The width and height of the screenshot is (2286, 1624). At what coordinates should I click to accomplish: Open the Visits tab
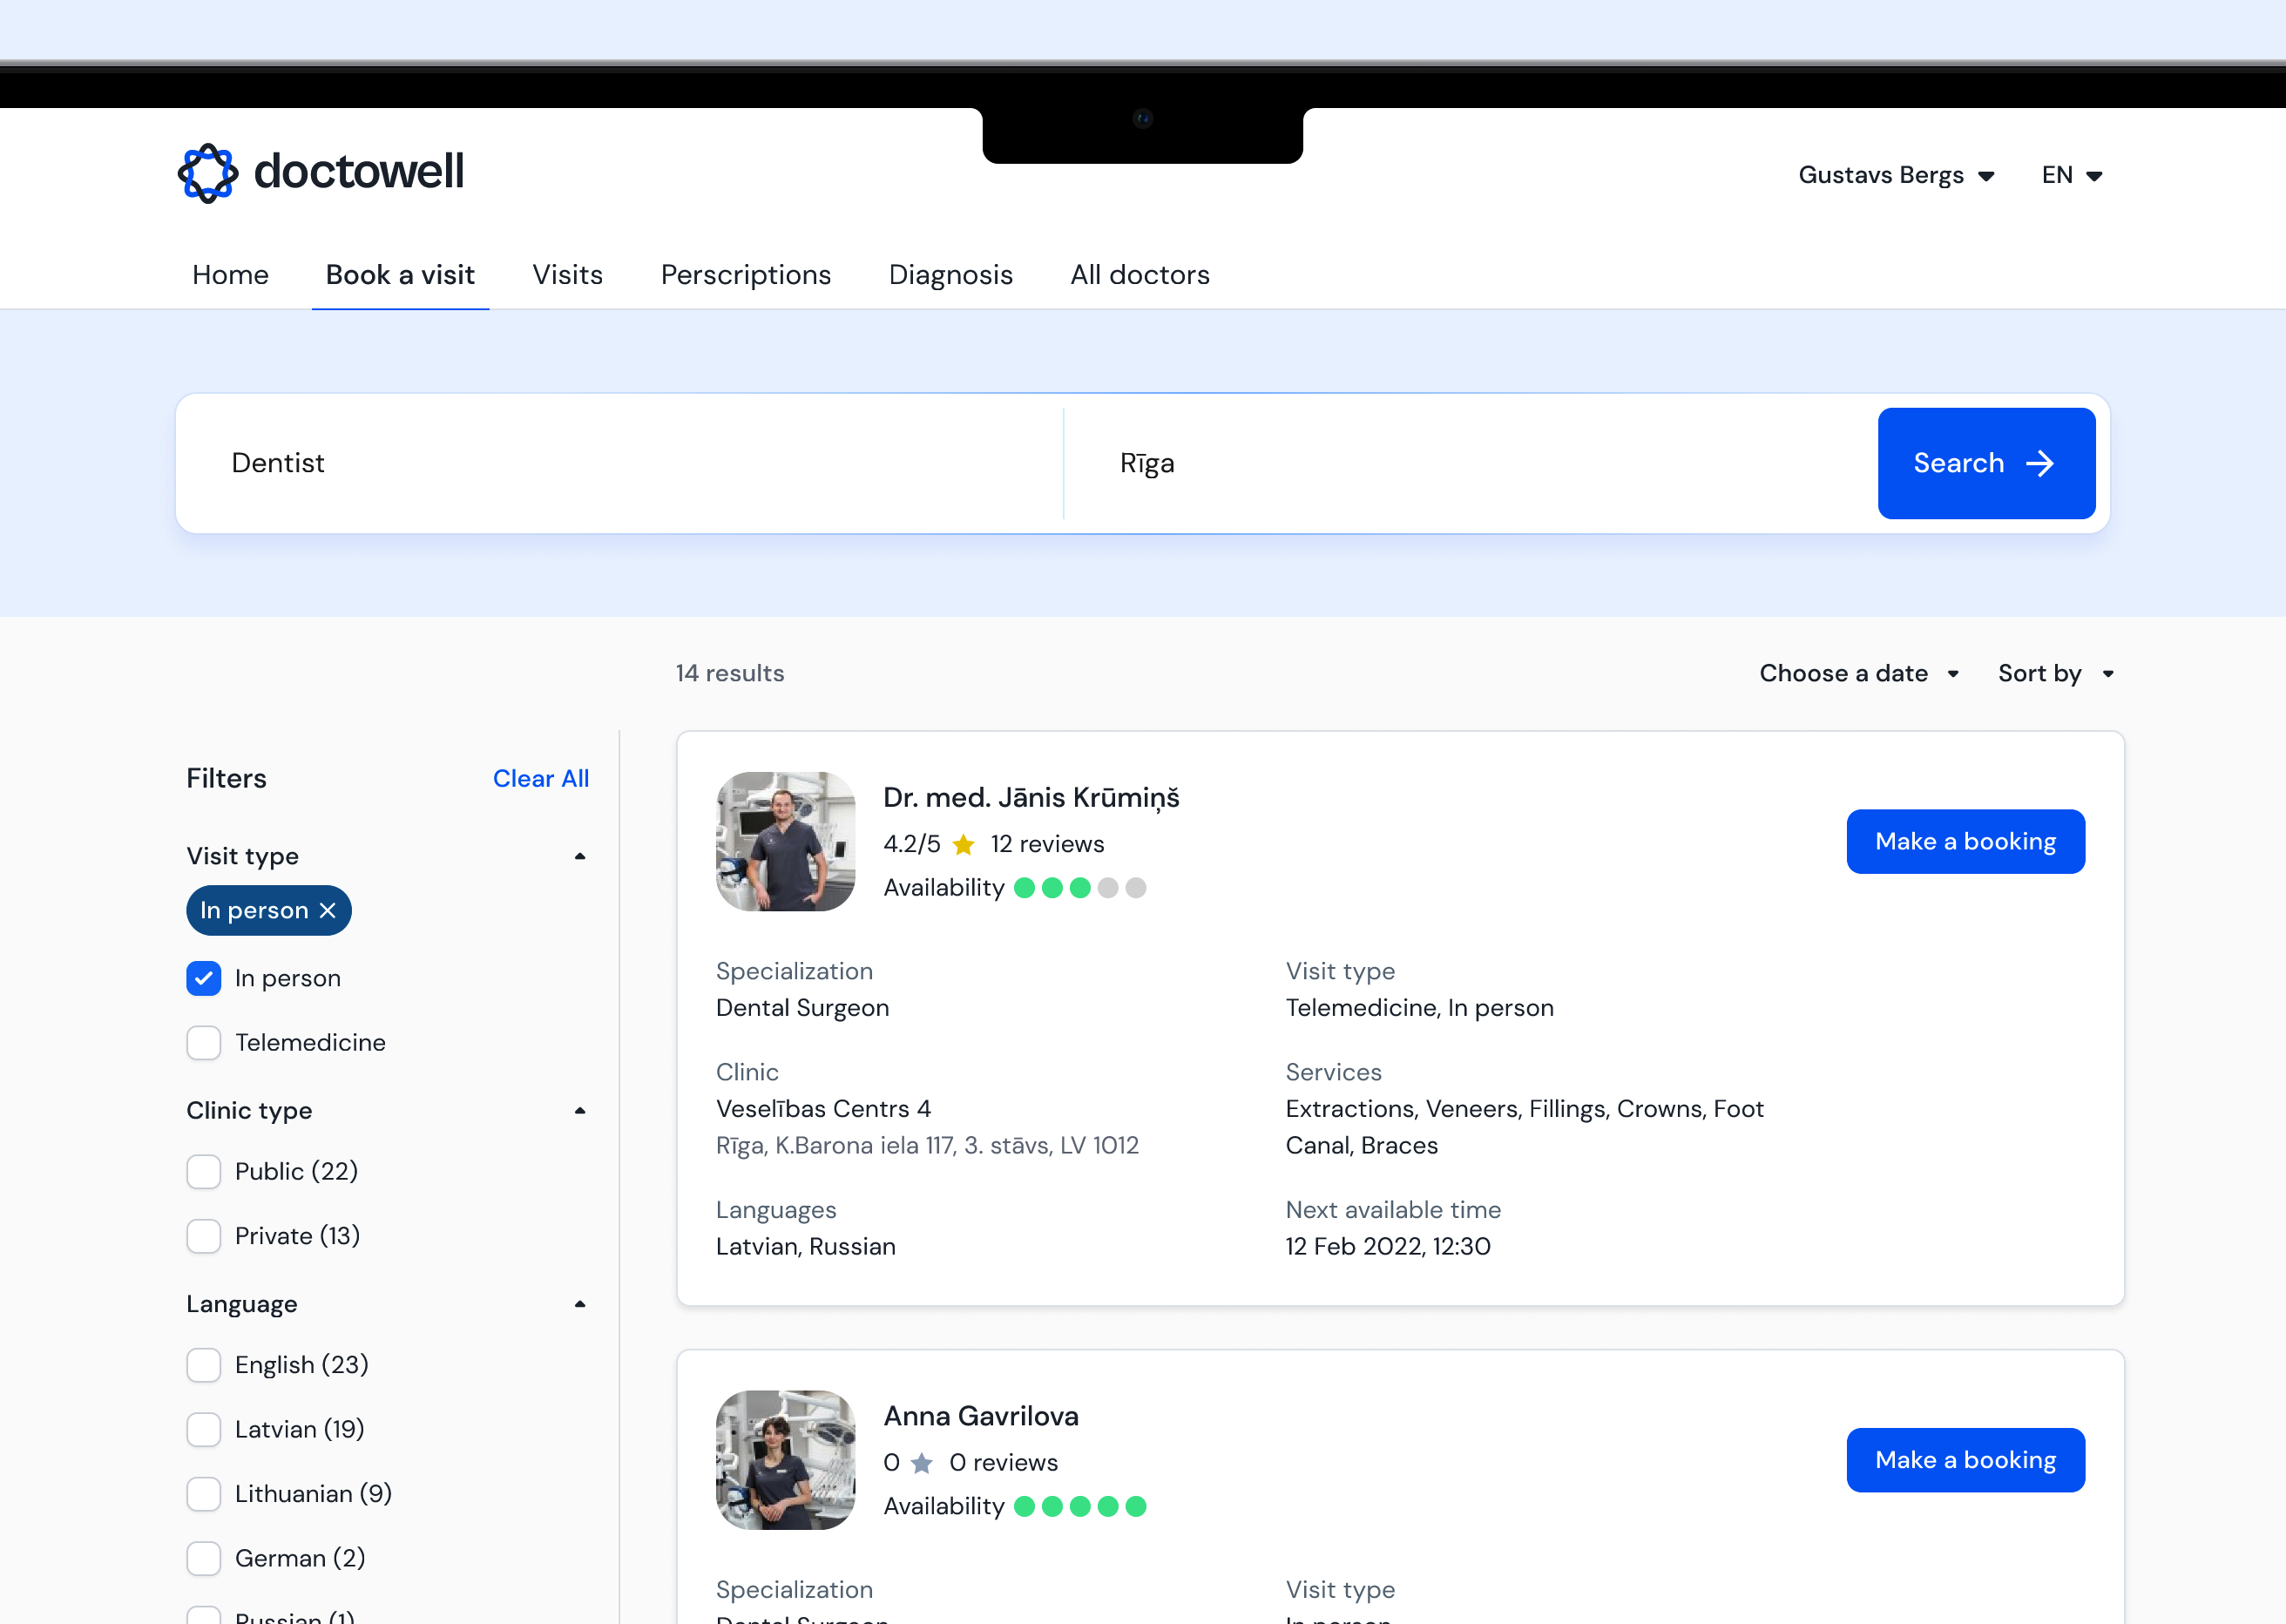pos(567,275)
